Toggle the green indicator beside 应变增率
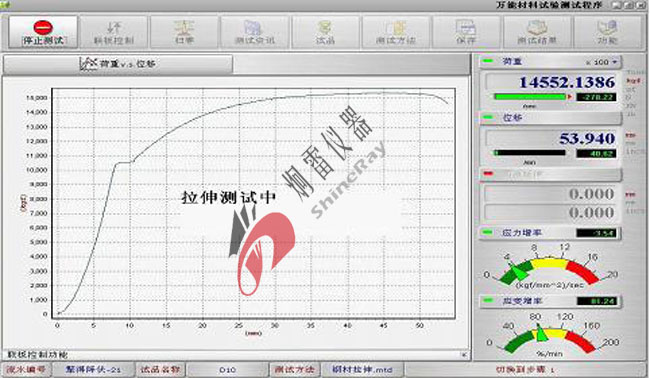Viewport: 650px width, 378px height. click(x=488, y=300)
